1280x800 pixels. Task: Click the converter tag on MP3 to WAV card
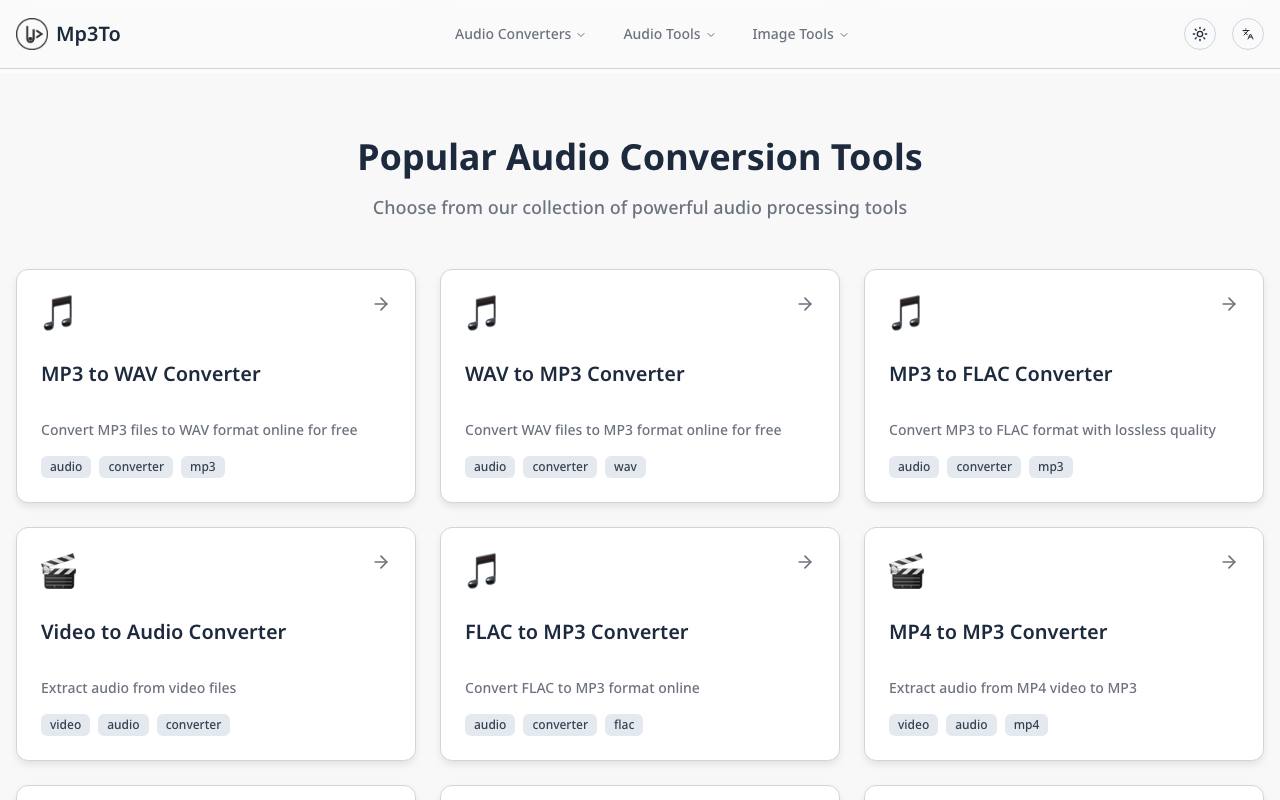pyautogui.click(x=136, y=467)
